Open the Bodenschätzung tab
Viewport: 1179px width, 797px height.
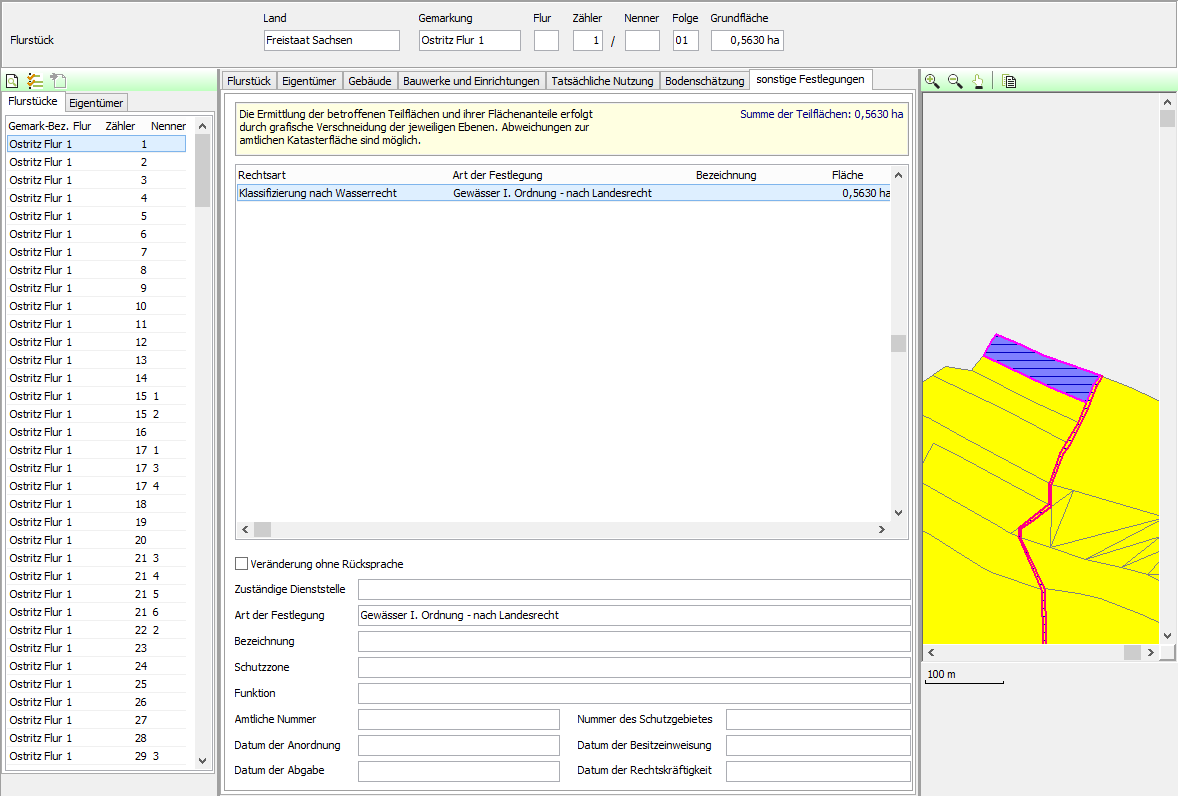click(x=705, y=81)
